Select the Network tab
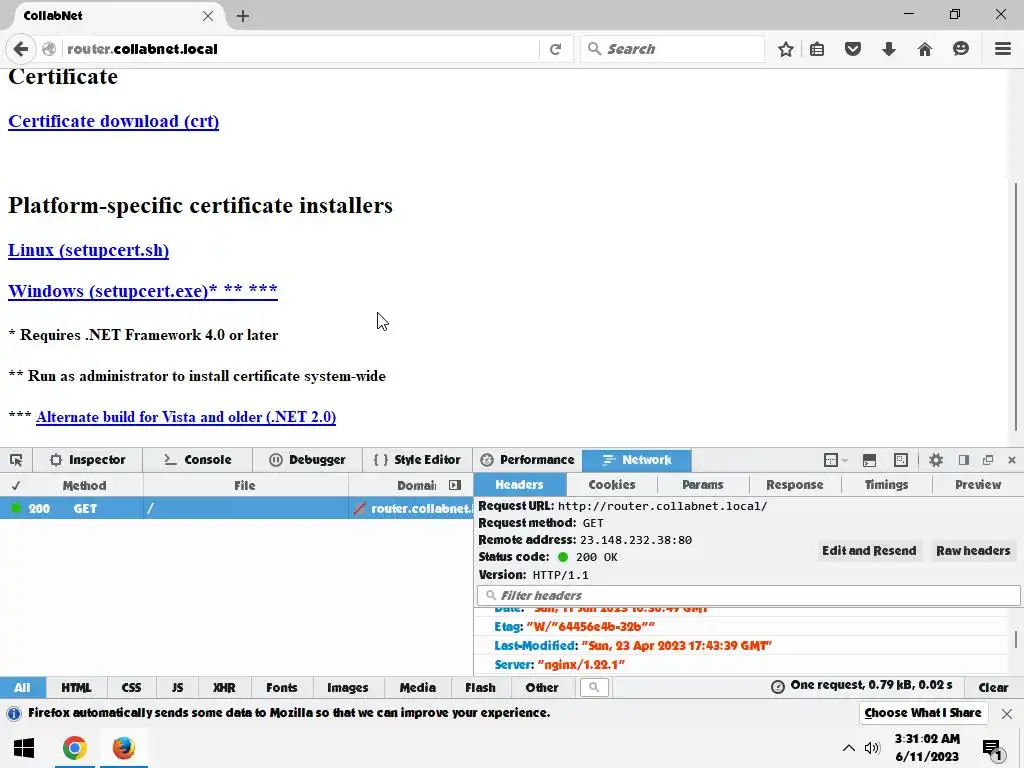This screenshot has height=768, width=1024. 637,460
